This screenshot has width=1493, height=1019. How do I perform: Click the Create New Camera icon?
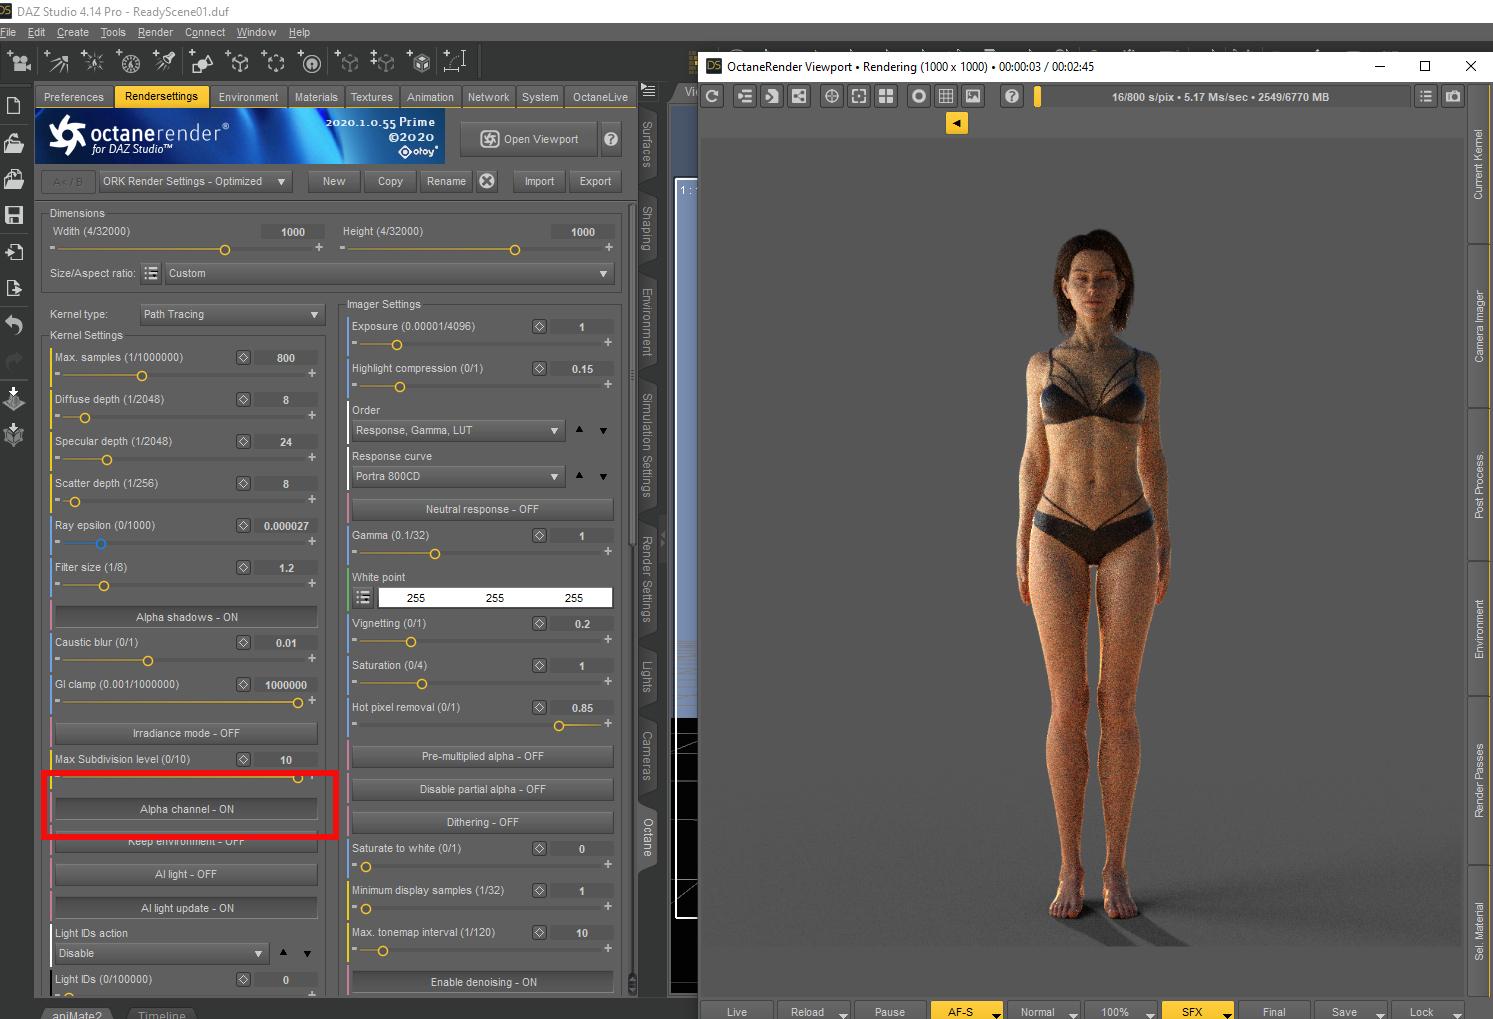(x=19, y=62)
